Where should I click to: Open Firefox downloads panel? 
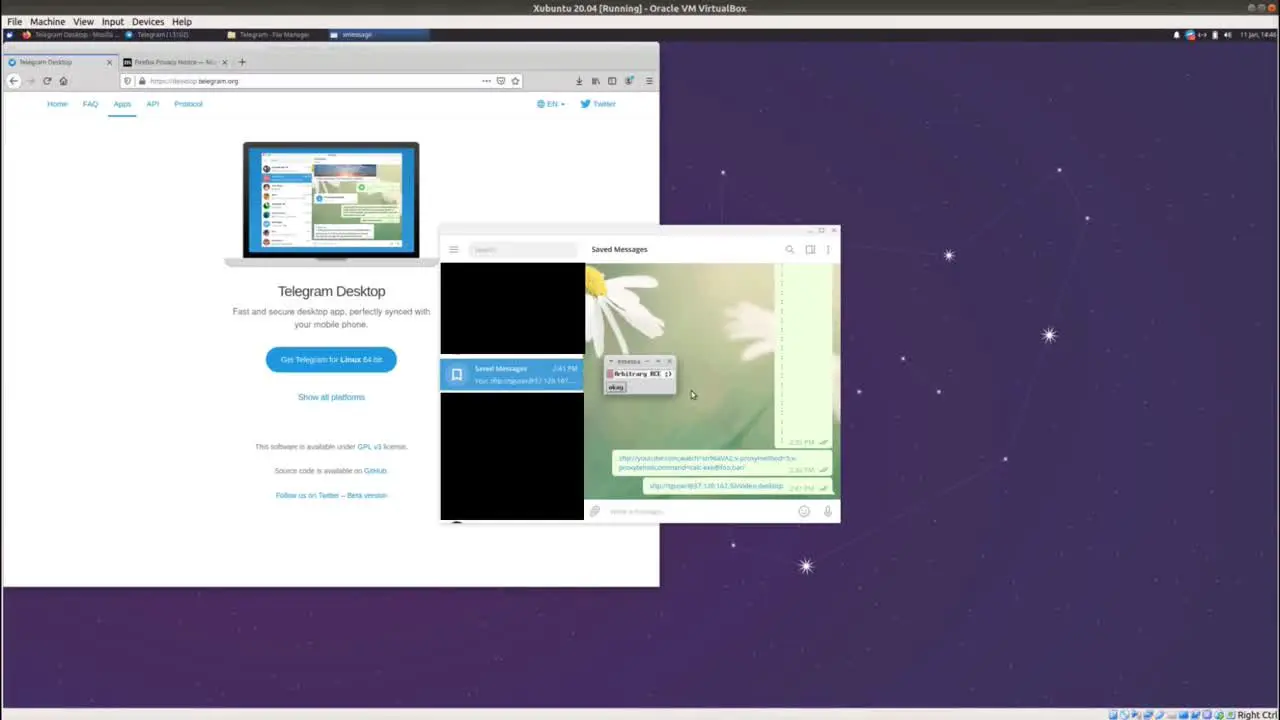click(x=579, y=81)
